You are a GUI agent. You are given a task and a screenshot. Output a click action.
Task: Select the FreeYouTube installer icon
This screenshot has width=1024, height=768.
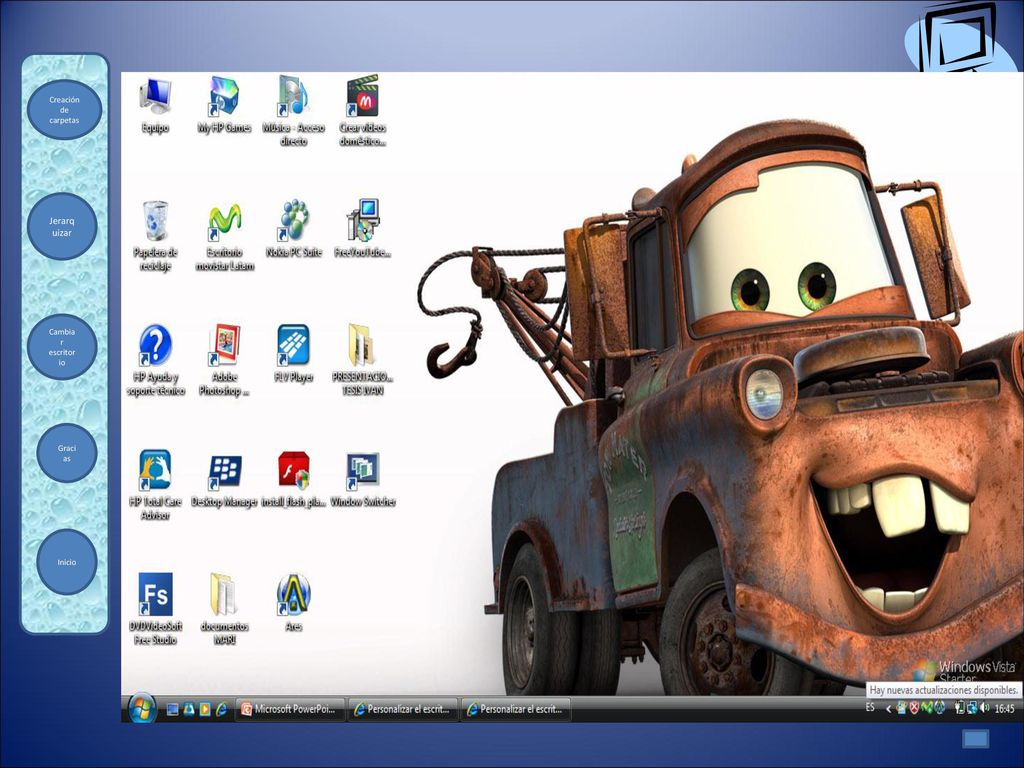tap(362, 229)
